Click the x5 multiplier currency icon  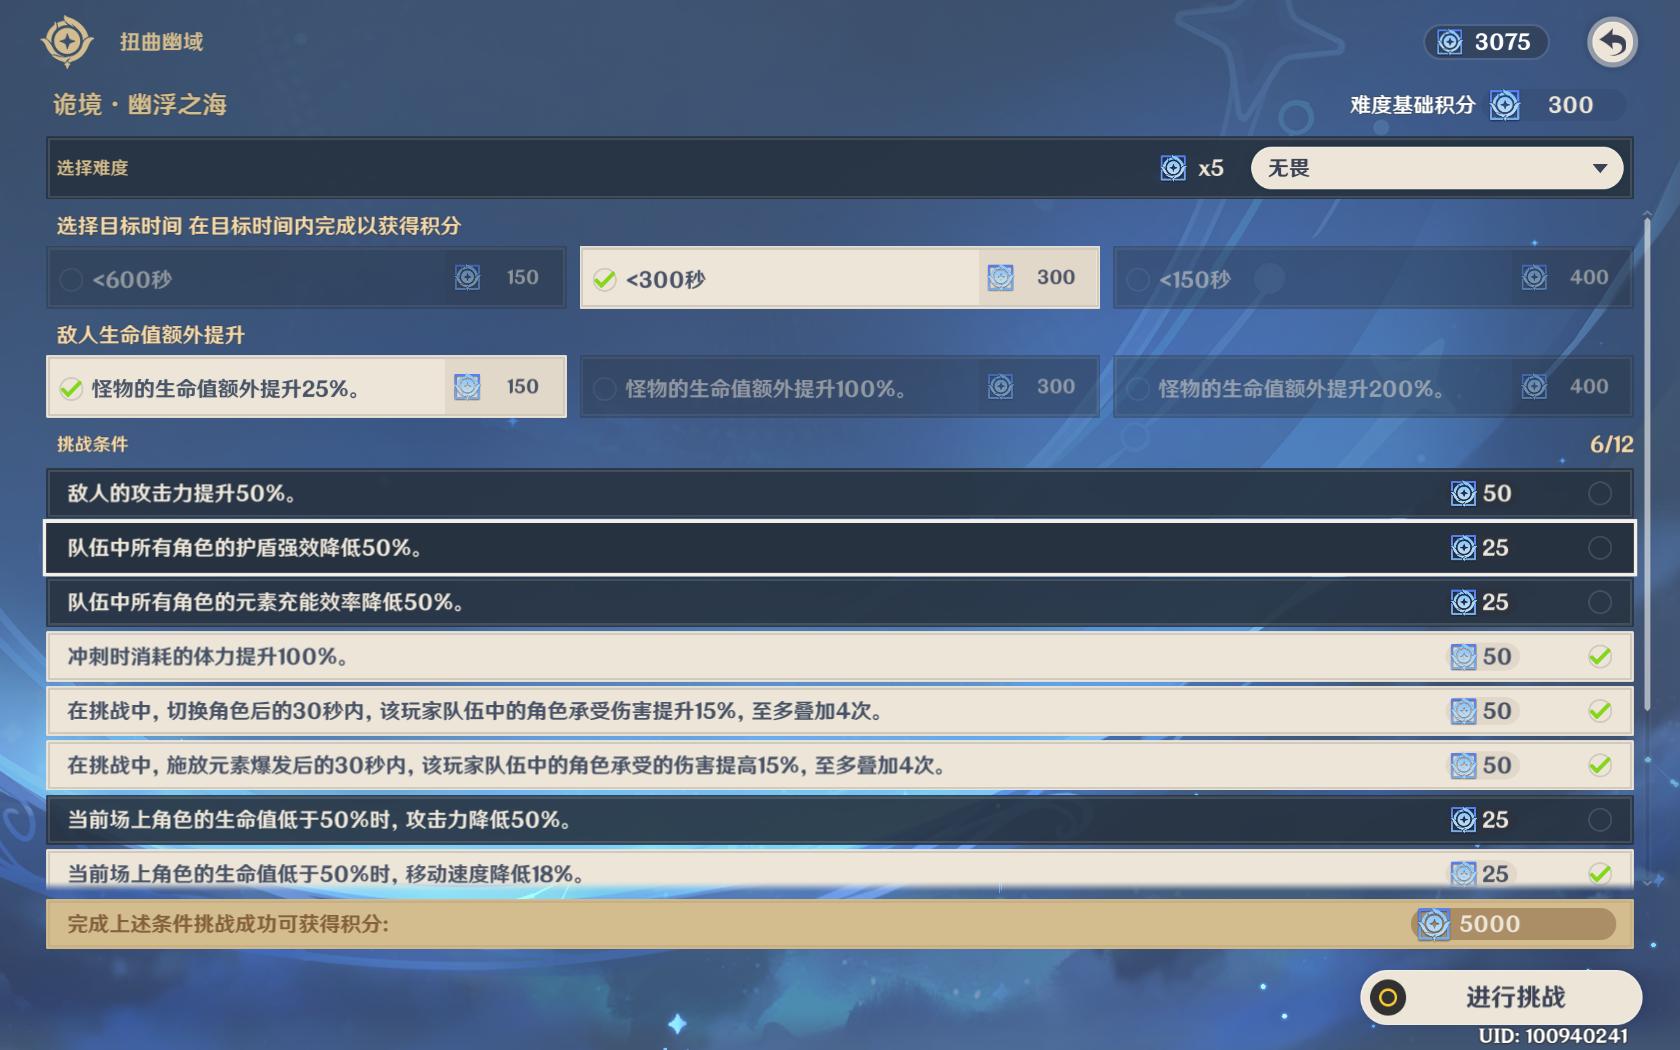(x=1170, y=168)
